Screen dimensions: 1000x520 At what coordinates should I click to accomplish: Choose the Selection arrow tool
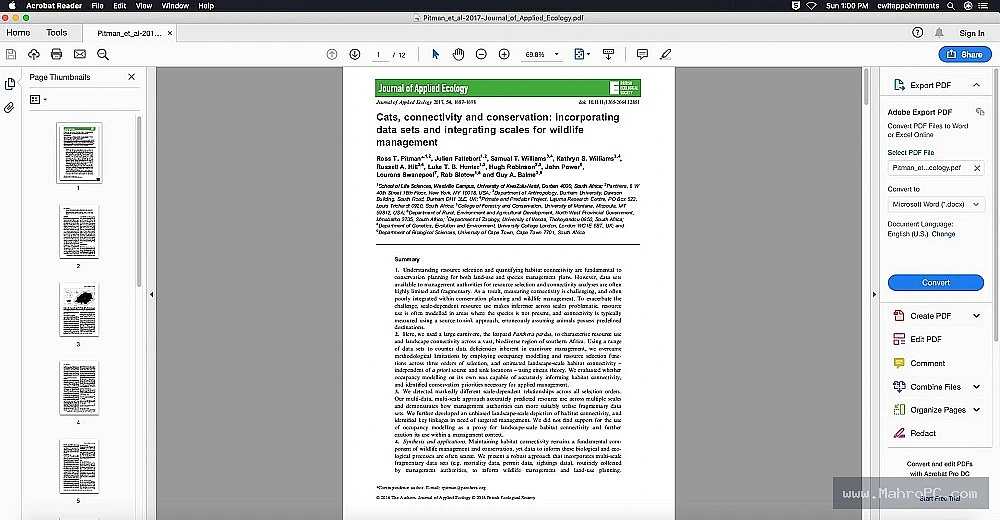(436, 54)
